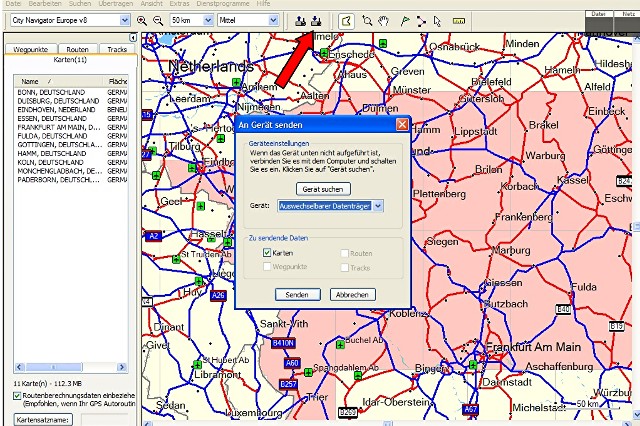This screenshot has height=426, width=640.
Task: Click the zoom in magnifier icon
Action: tap(142, 20)
